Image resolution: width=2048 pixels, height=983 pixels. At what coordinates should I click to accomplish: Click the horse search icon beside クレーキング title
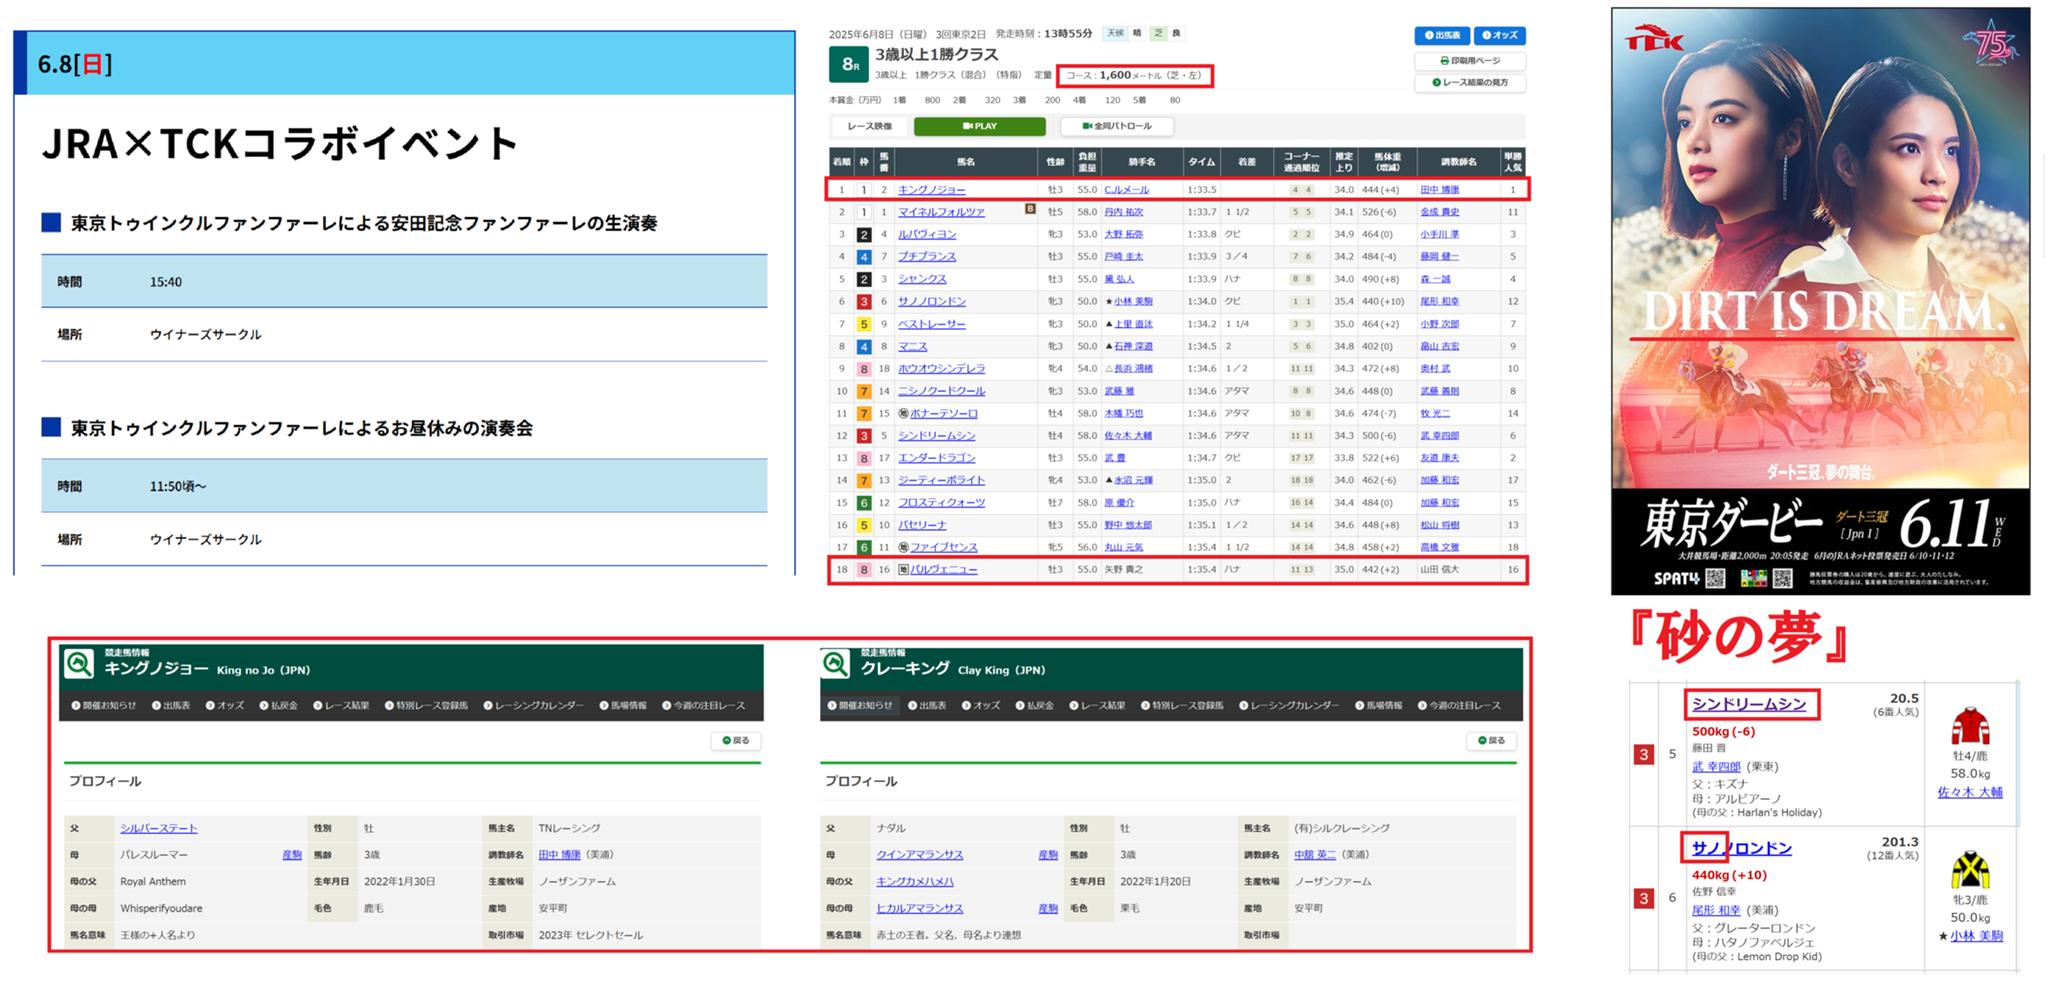point(835,664)
